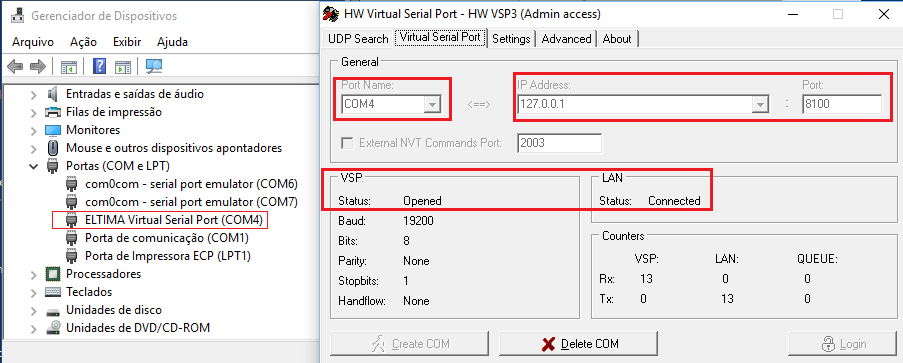Expand the Unidades de DVD/CD-ROM node

point(33,328)
